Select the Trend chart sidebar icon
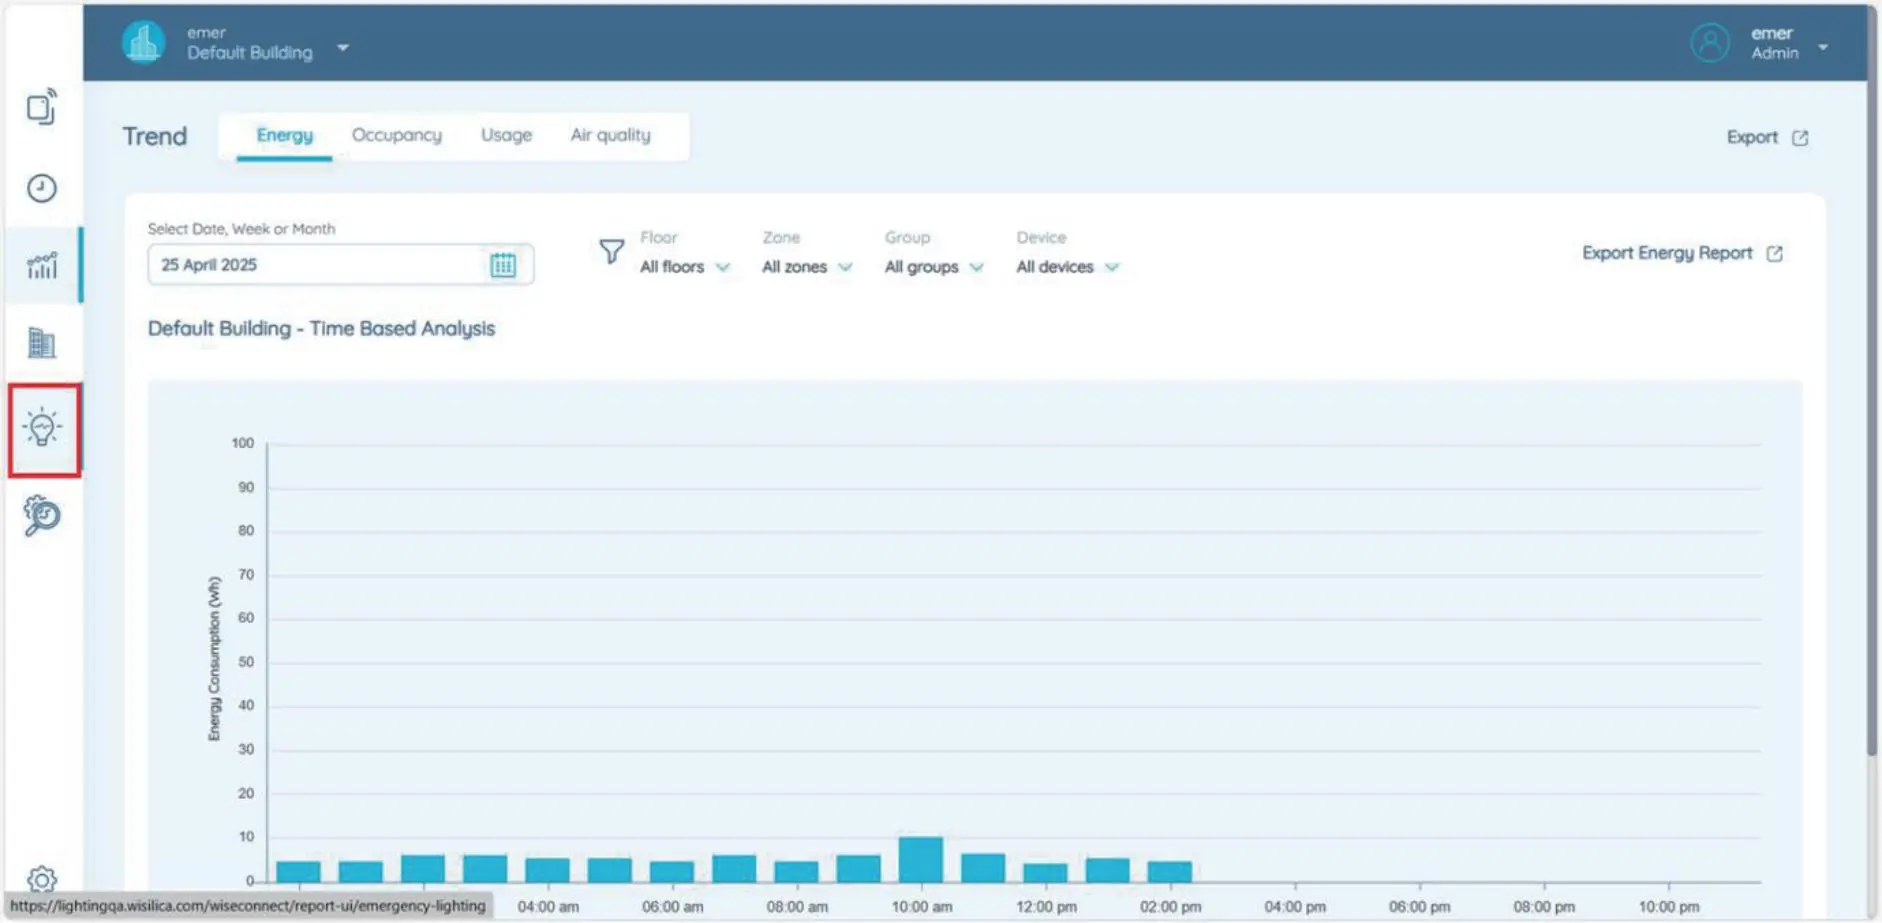 click(42, 265)
